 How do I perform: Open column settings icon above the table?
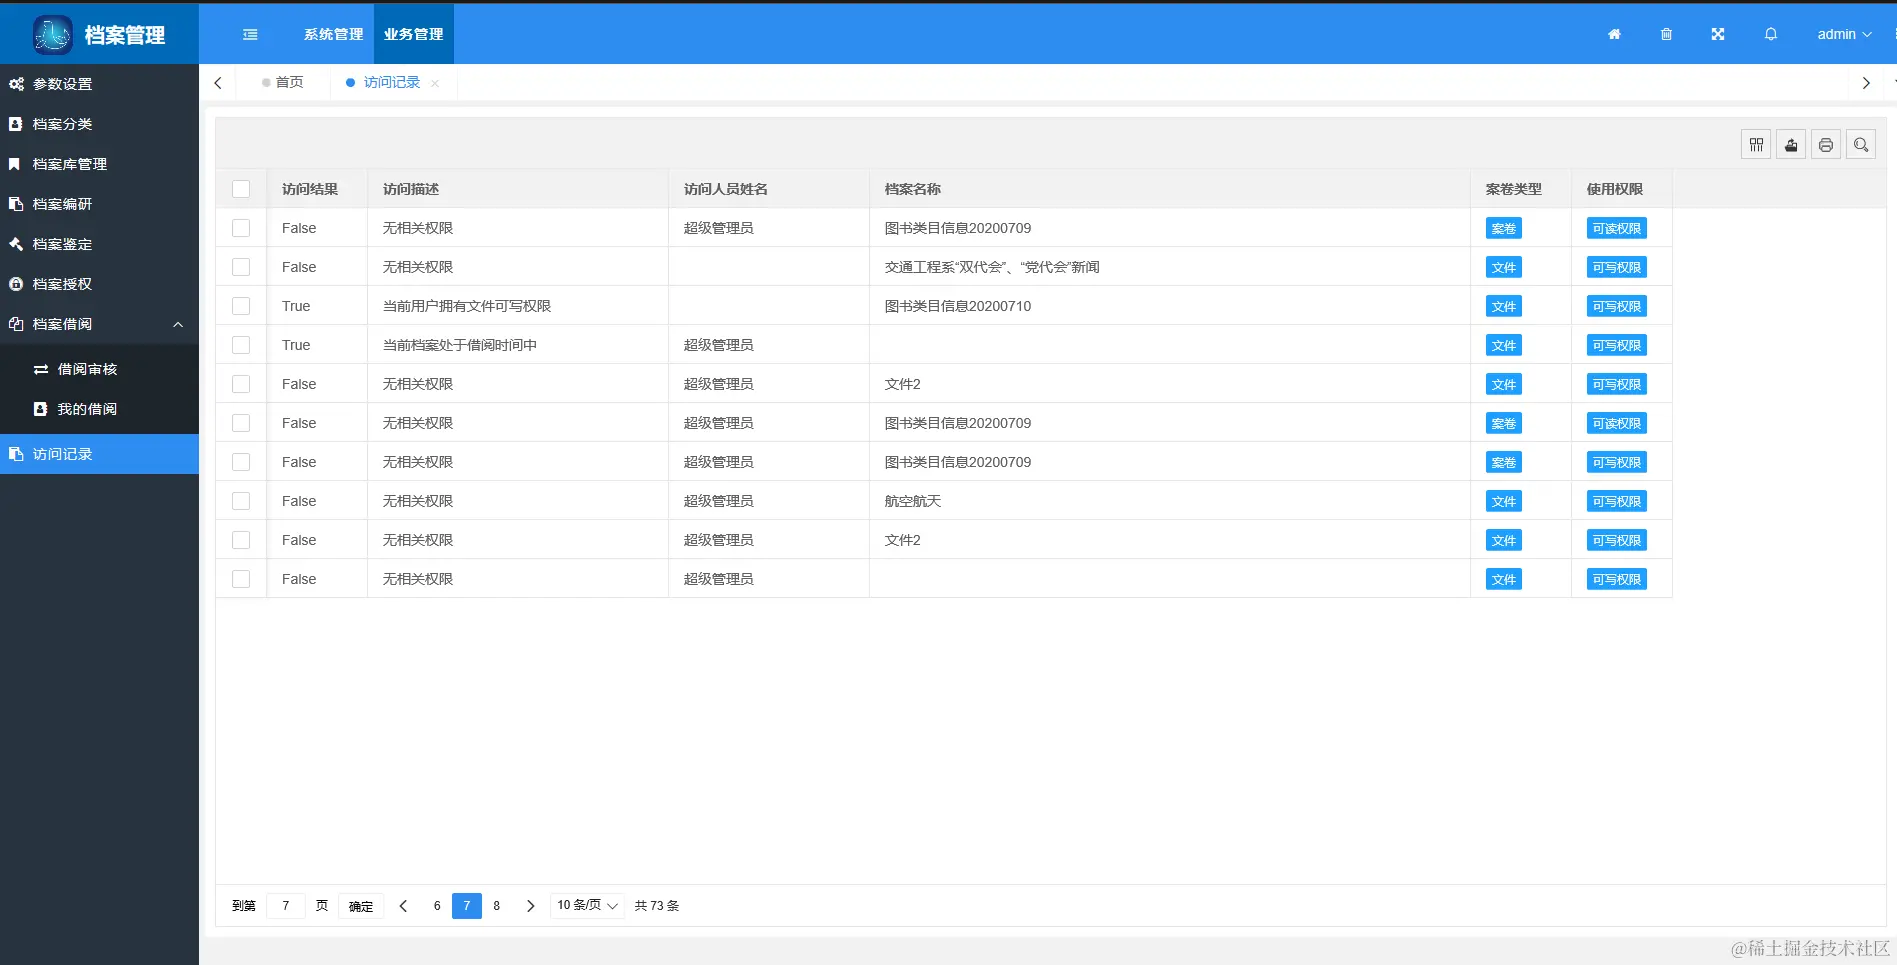tap(1756, 143)
